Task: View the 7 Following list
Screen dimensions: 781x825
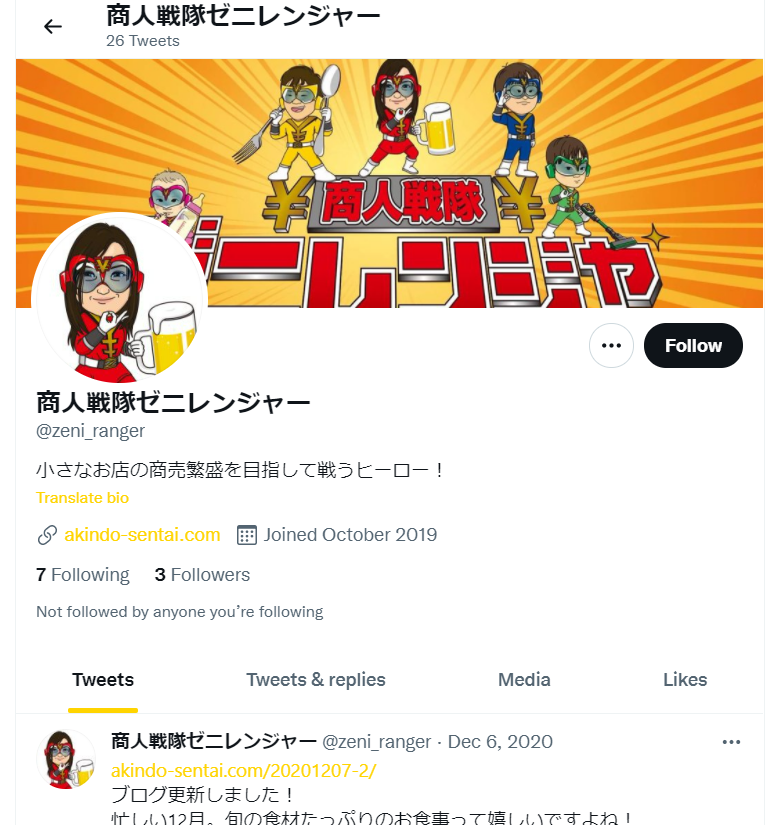Action: [83, 575]
